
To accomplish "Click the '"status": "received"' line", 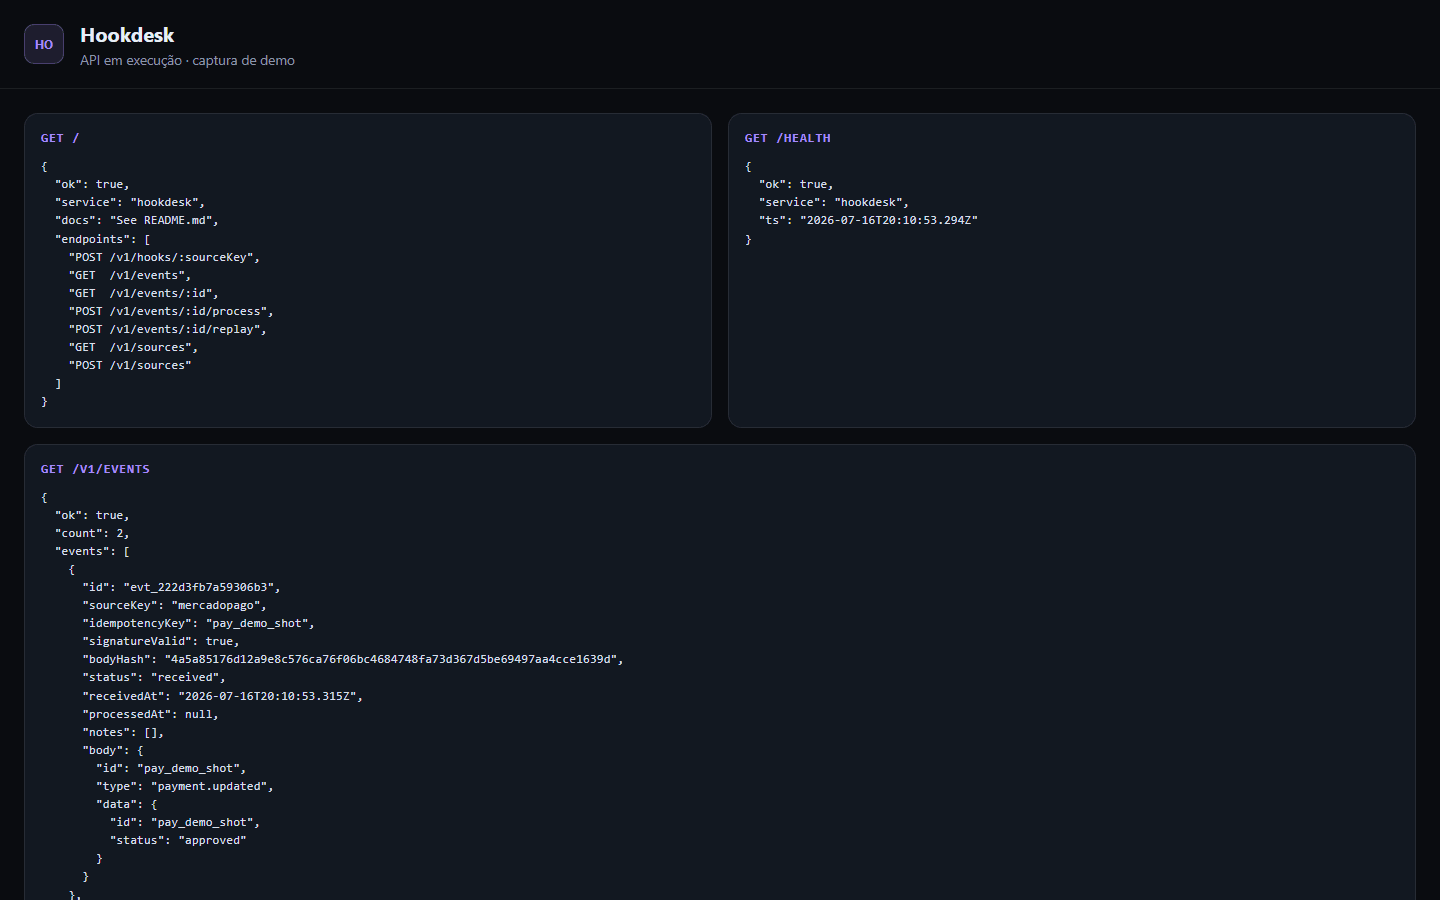I will pyautogui.click(x=154, y=677).
